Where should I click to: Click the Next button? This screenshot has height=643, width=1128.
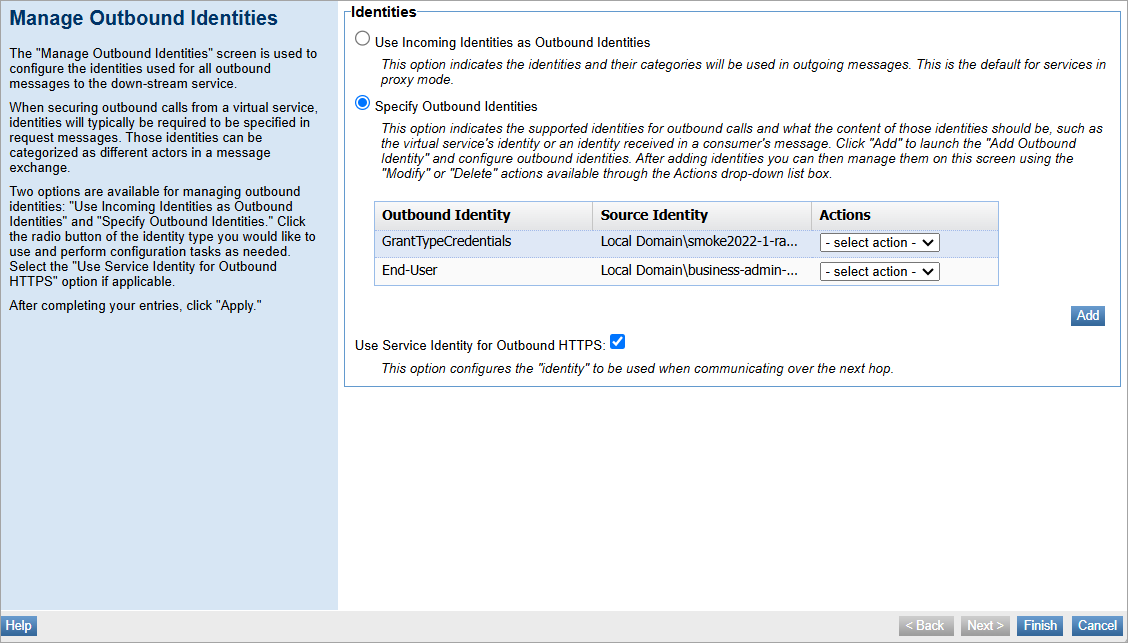point(985,626)
